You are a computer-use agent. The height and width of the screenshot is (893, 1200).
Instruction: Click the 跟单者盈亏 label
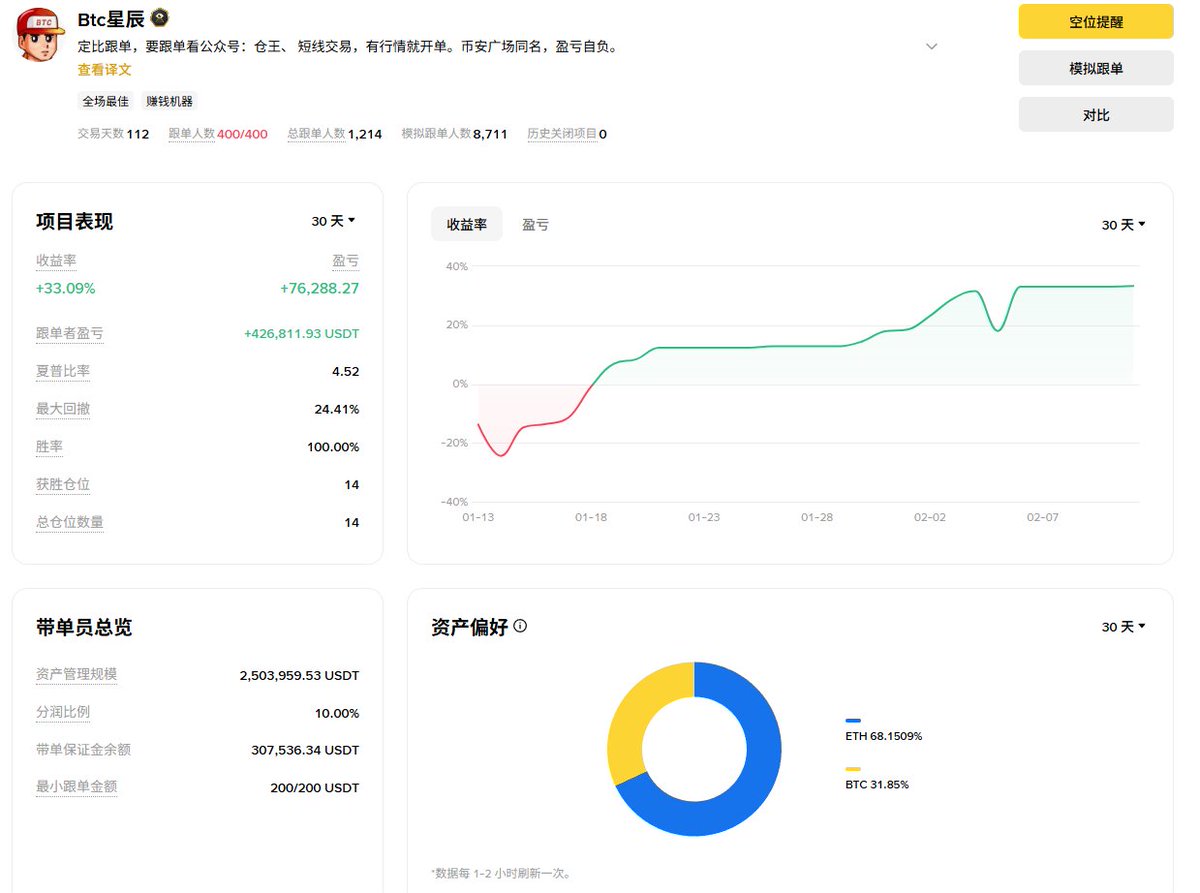[x=70, y=333]
